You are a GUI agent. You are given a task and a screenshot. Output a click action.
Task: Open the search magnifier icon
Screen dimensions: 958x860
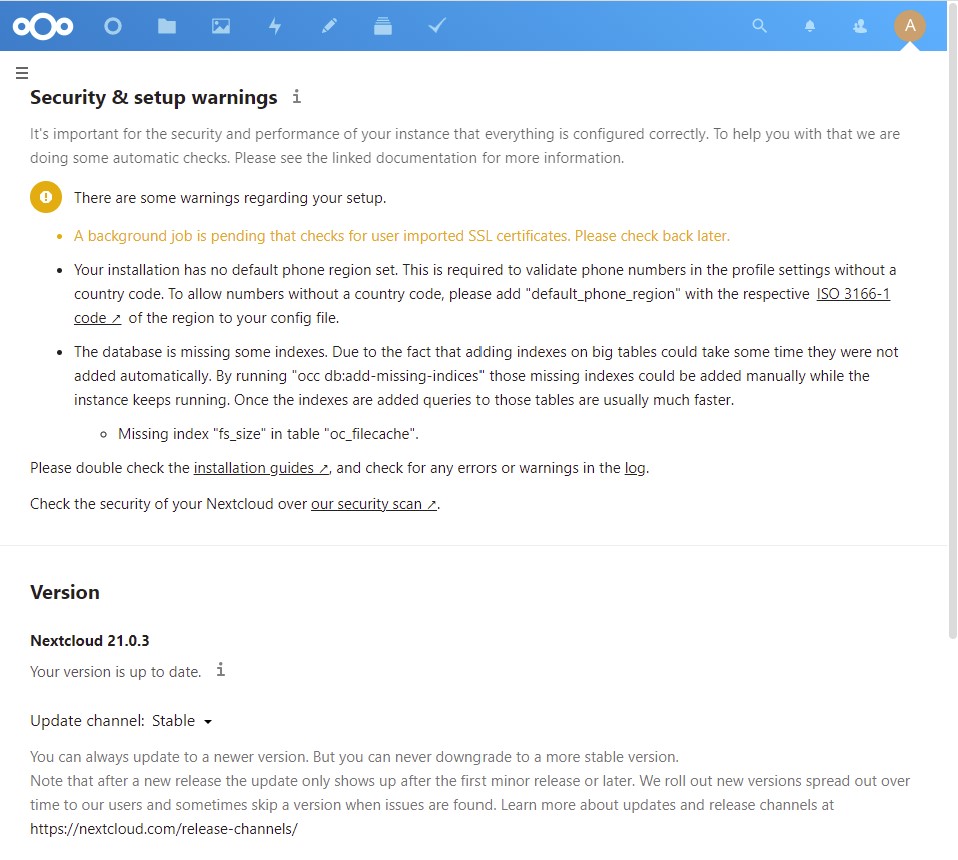(x=759, y=26)
